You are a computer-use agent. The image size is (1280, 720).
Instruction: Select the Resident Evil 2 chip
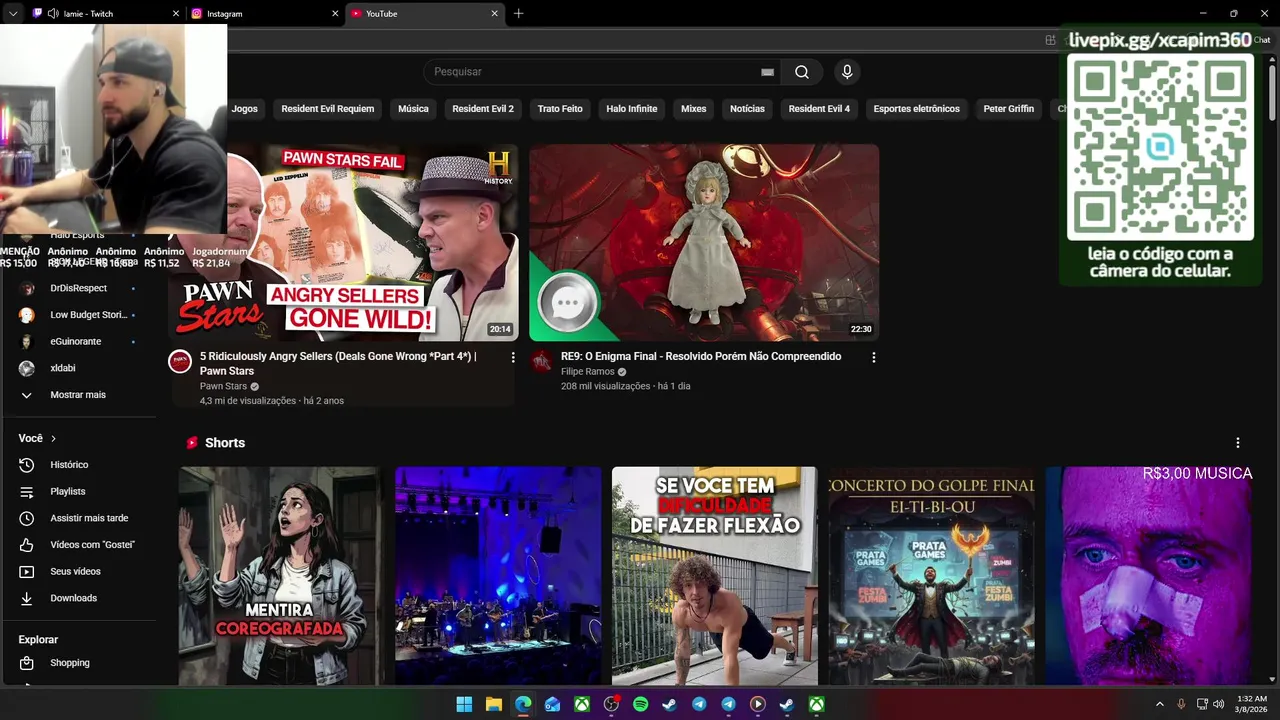click(x=483, y=109)
